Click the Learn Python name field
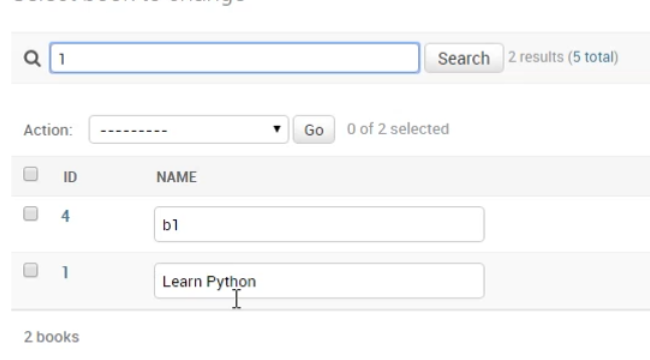Viewport: 650px width, 360px height. [319, 281]
